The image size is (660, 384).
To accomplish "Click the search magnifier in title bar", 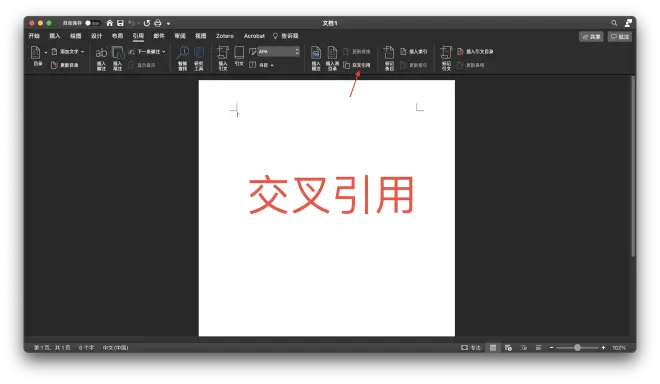I will [615, 23].
